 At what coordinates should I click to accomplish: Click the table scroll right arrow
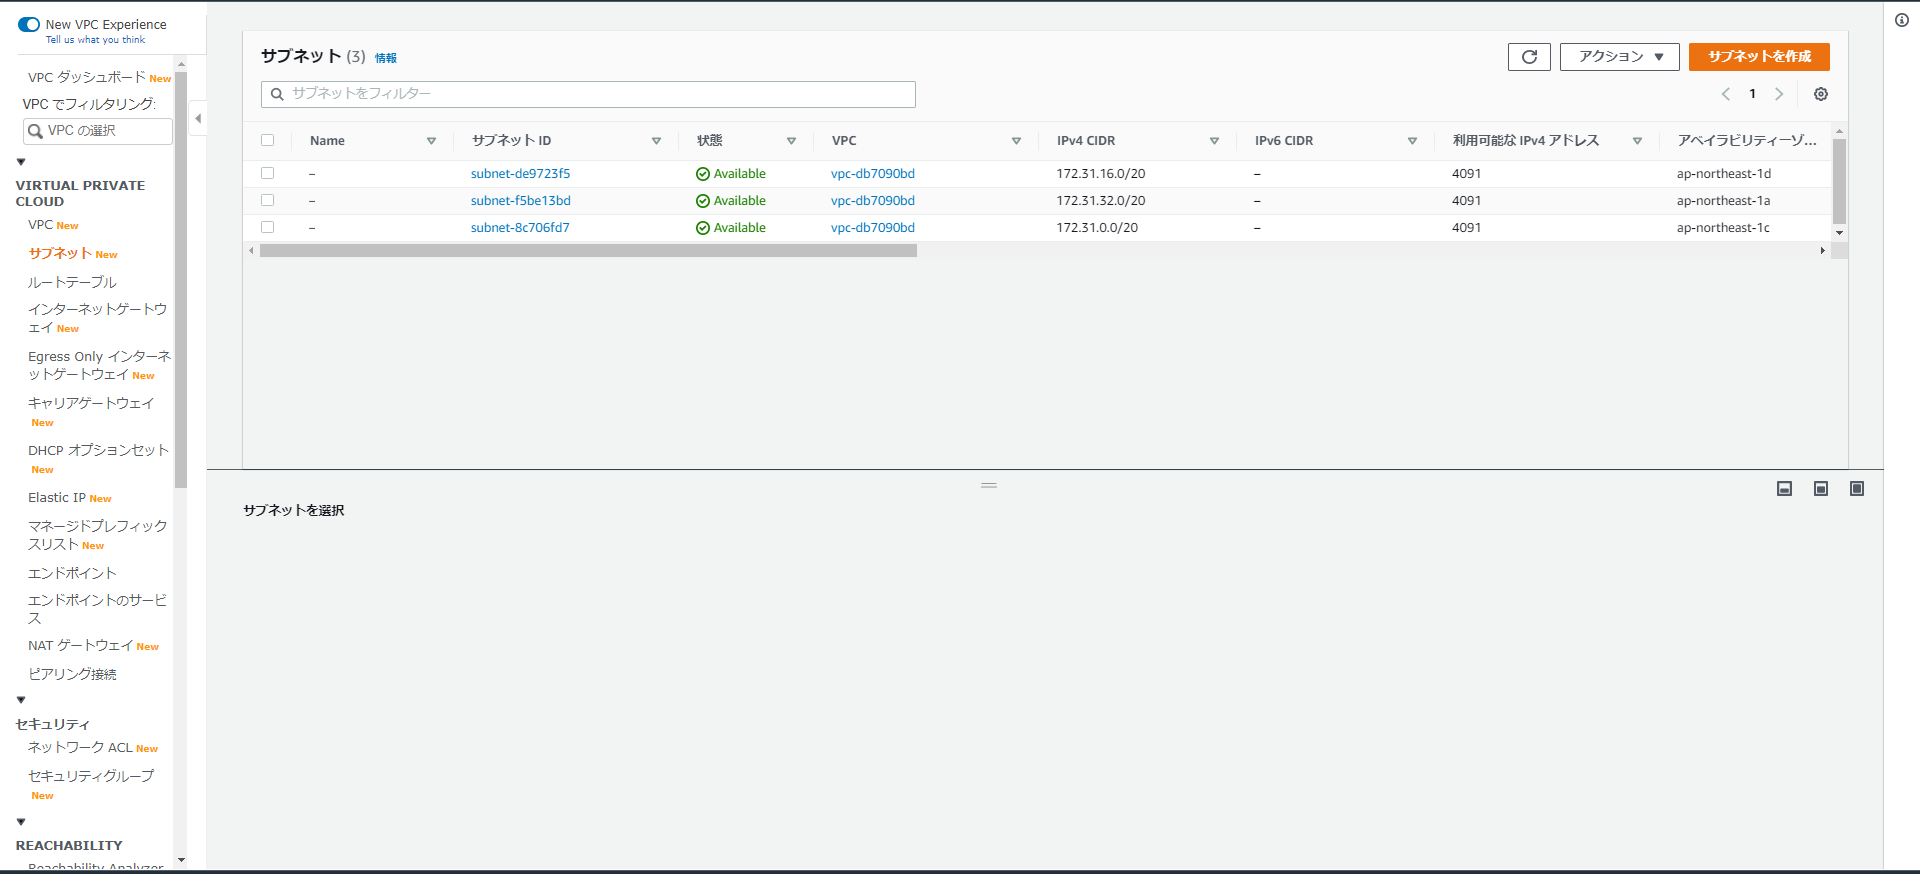(x=1823, y=251)
